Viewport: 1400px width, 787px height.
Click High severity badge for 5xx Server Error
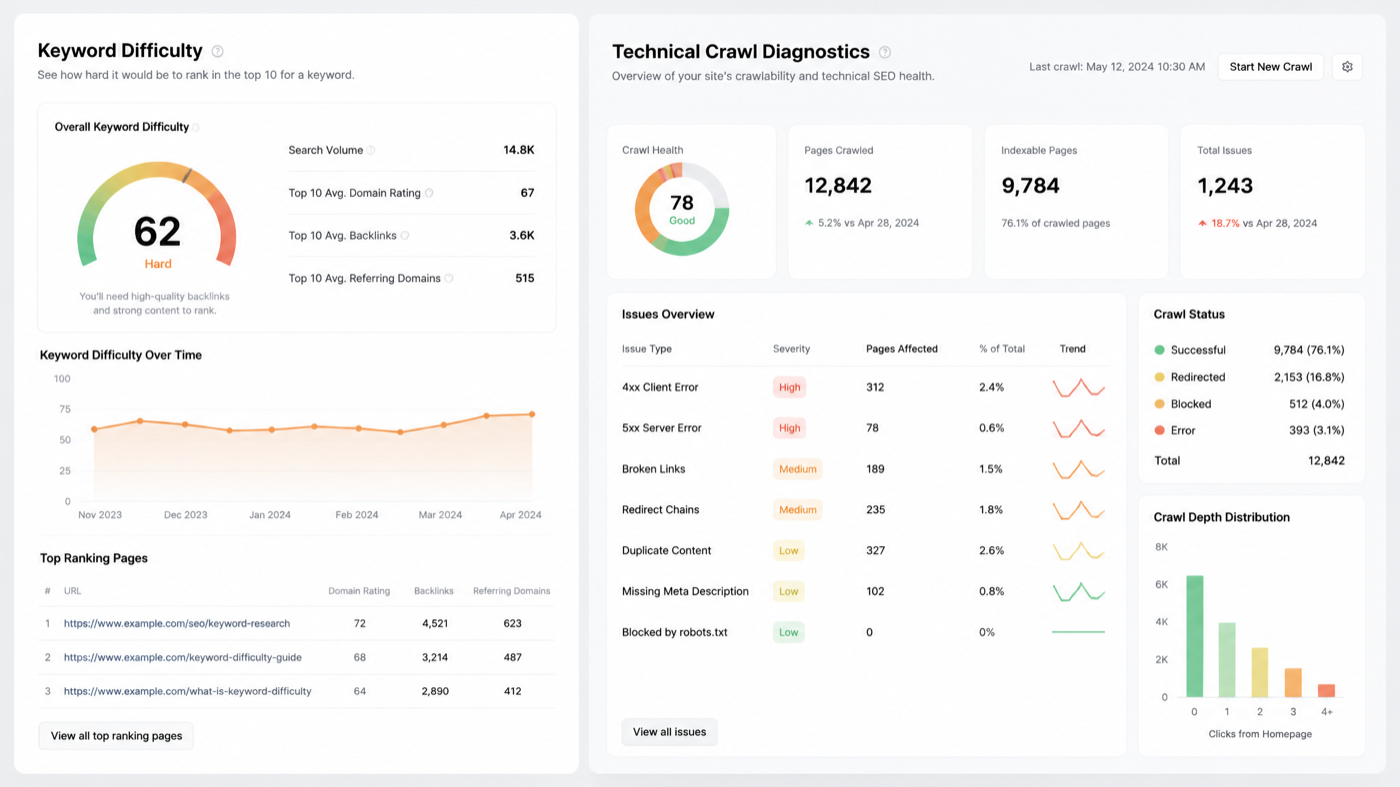789,428
